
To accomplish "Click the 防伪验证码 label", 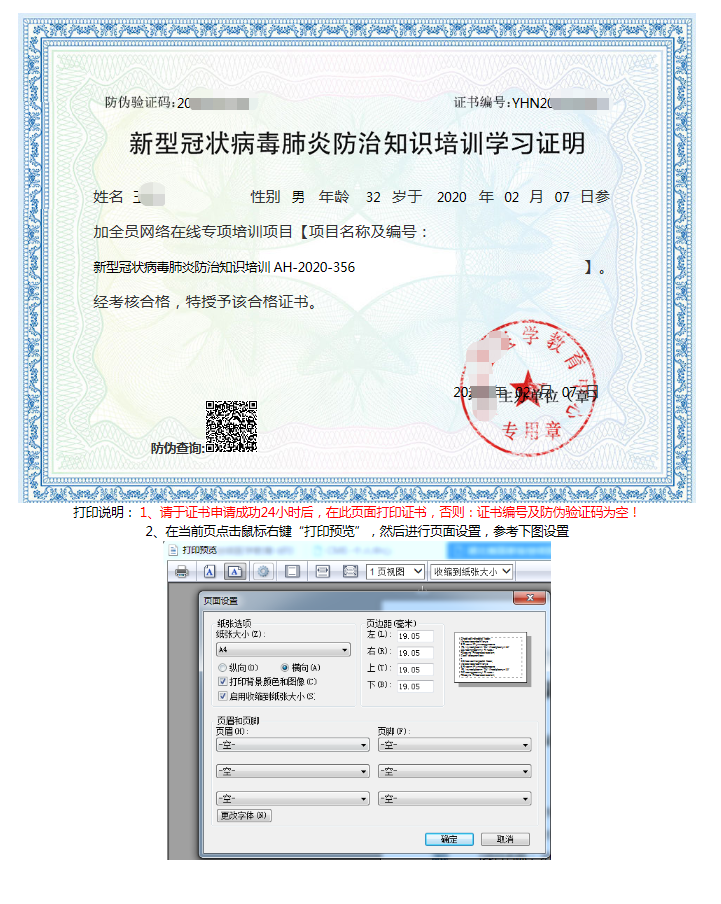I will coord(138,103).
